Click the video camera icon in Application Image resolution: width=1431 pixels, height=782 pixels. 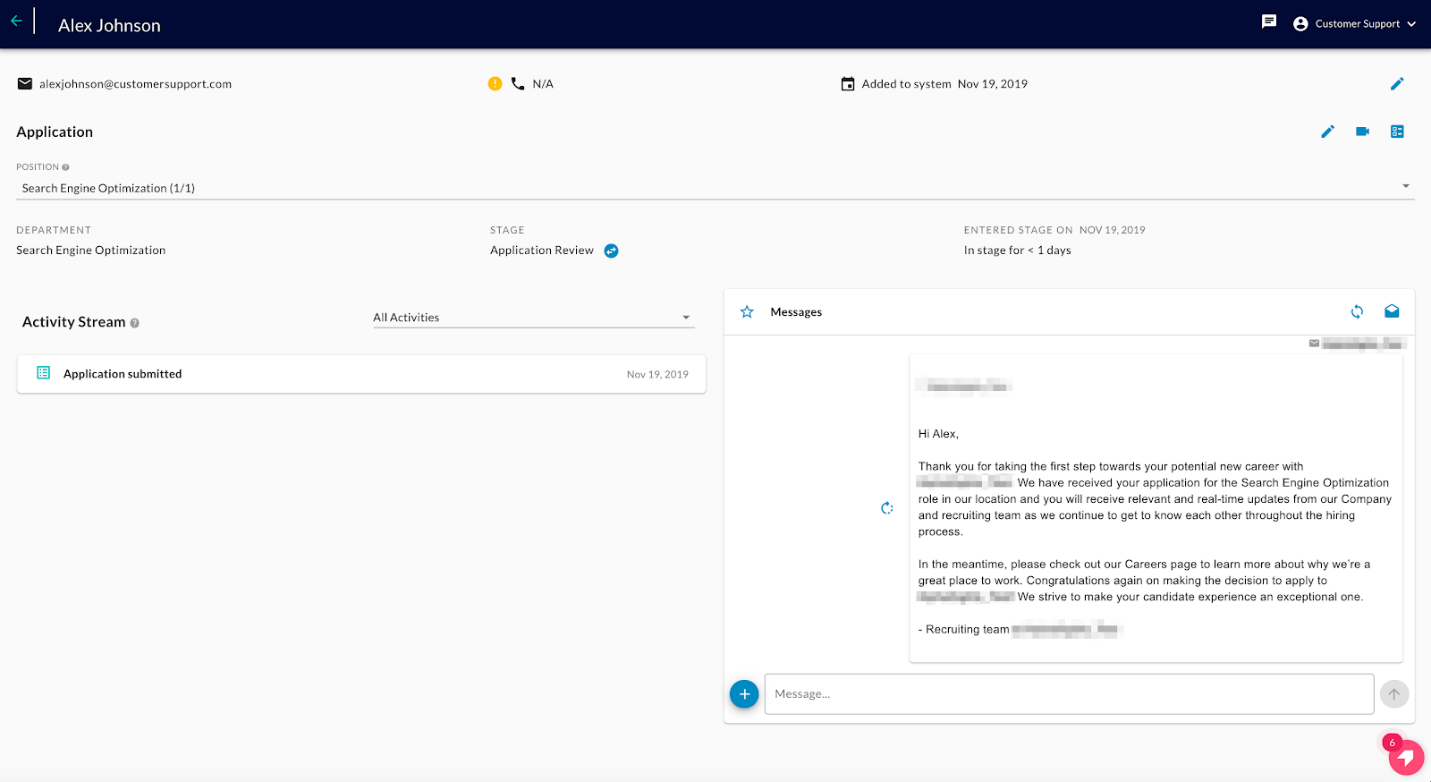[x=1362, y=132]
